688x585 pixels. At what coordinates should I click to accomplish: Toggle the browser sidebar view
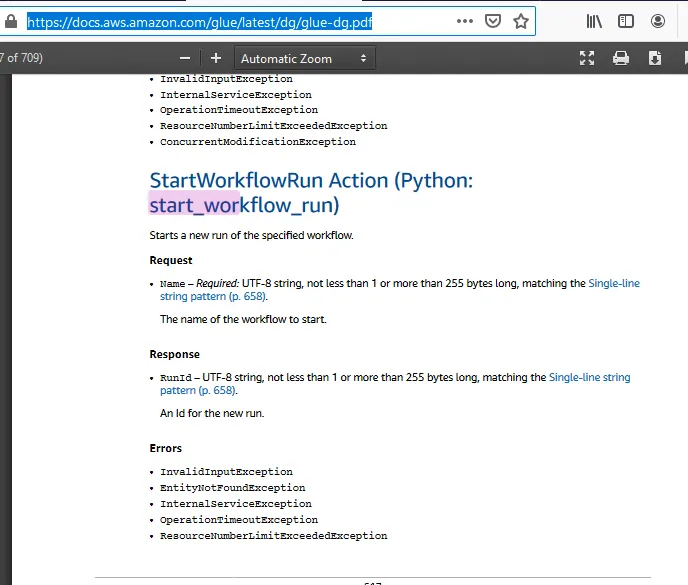click(626, 21)
